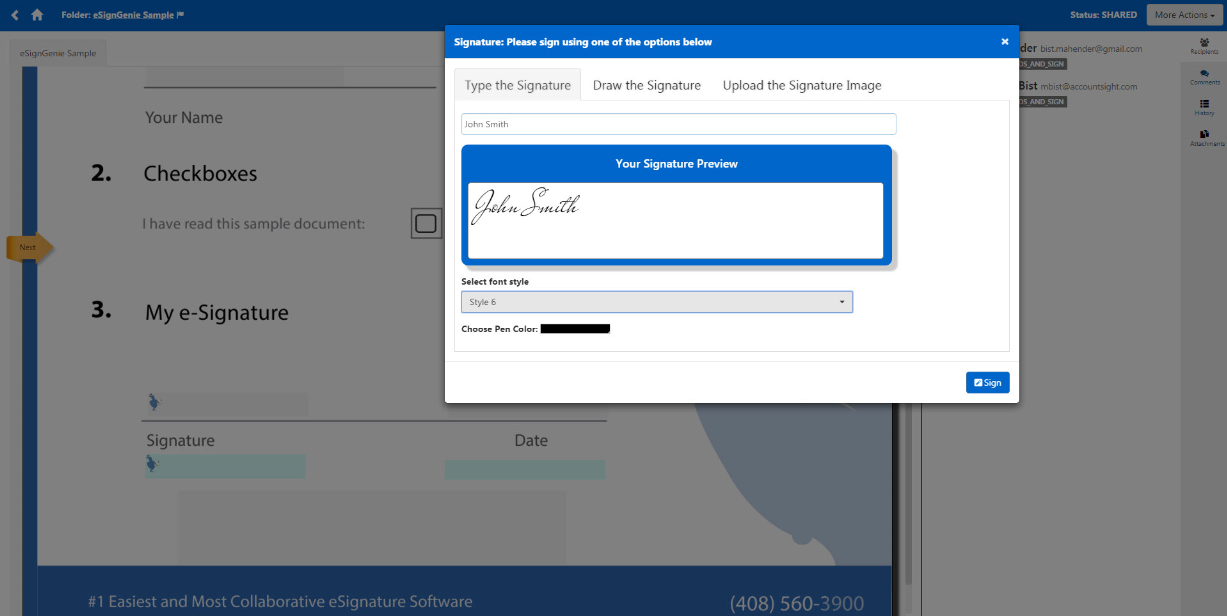Click the black pen color swatch

point(574,328)
